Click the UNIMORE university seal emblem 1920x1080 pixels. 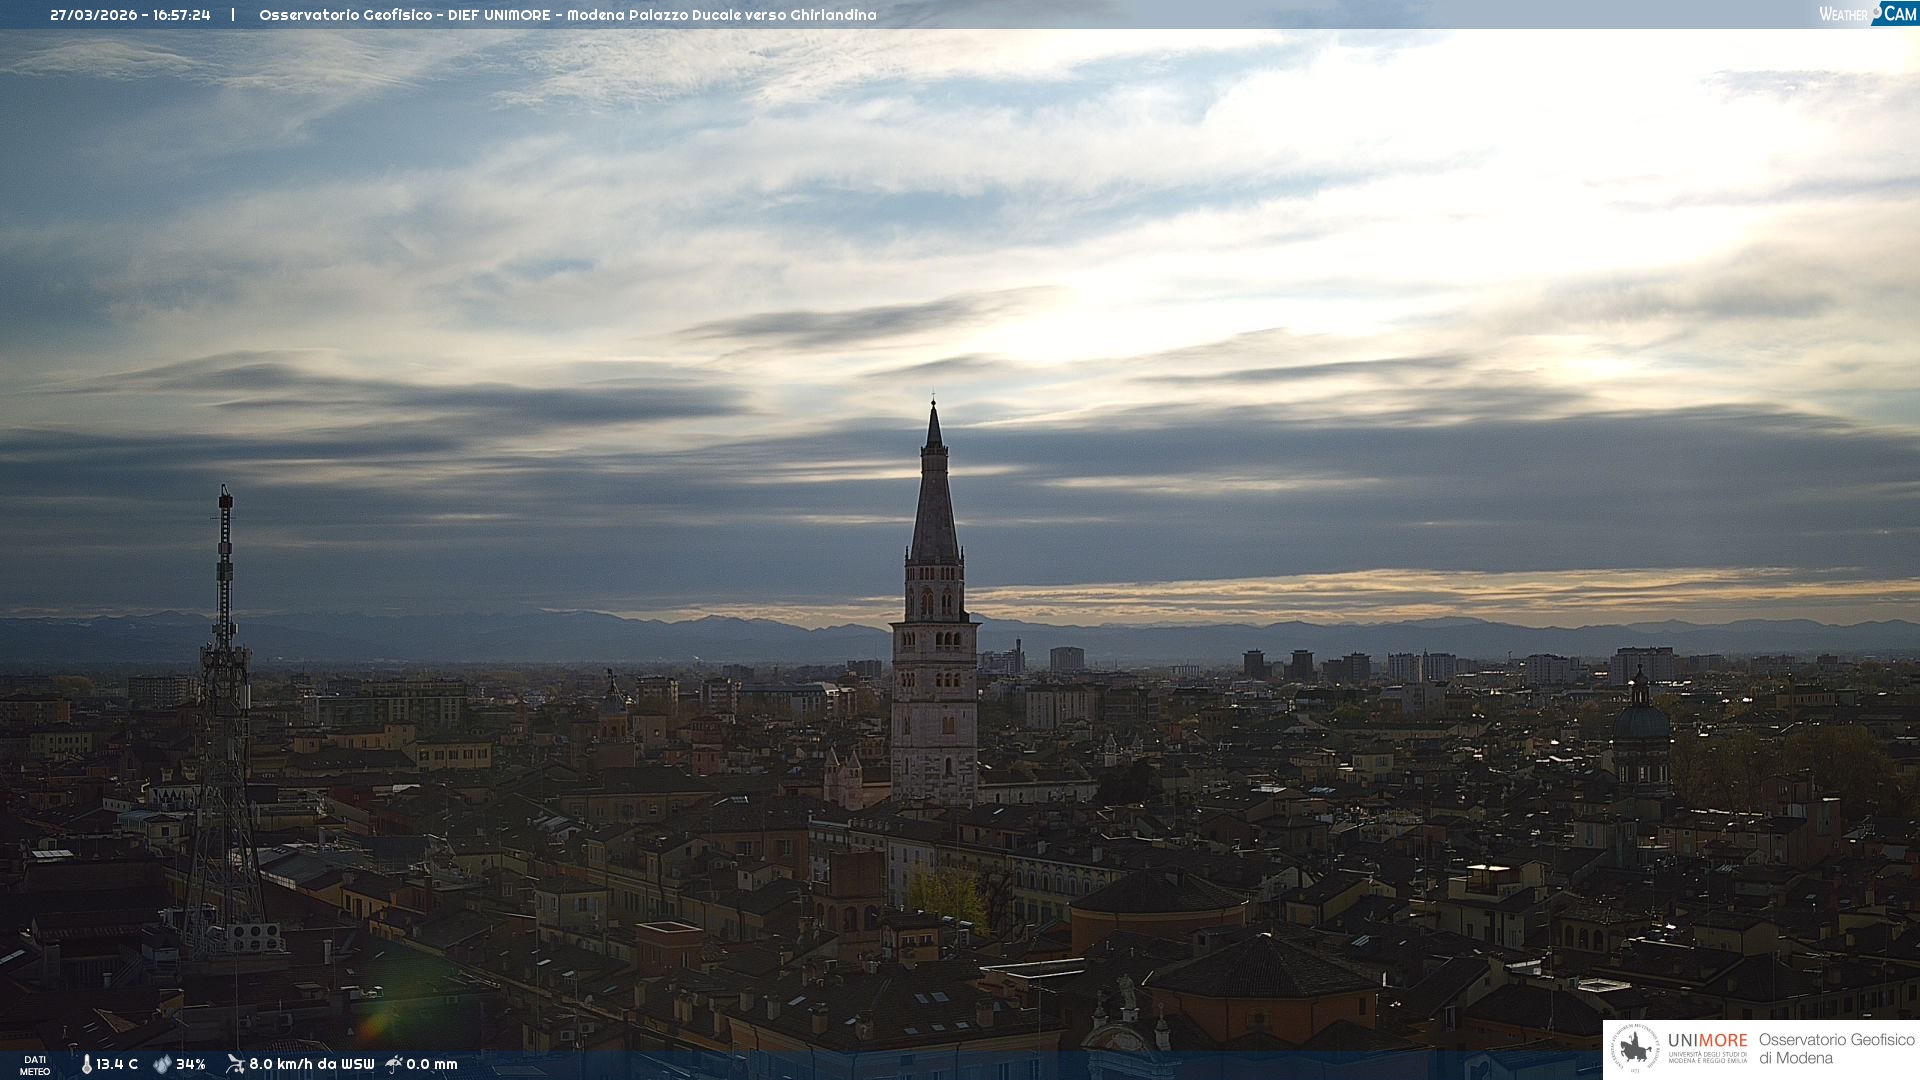point(1635,1049)
